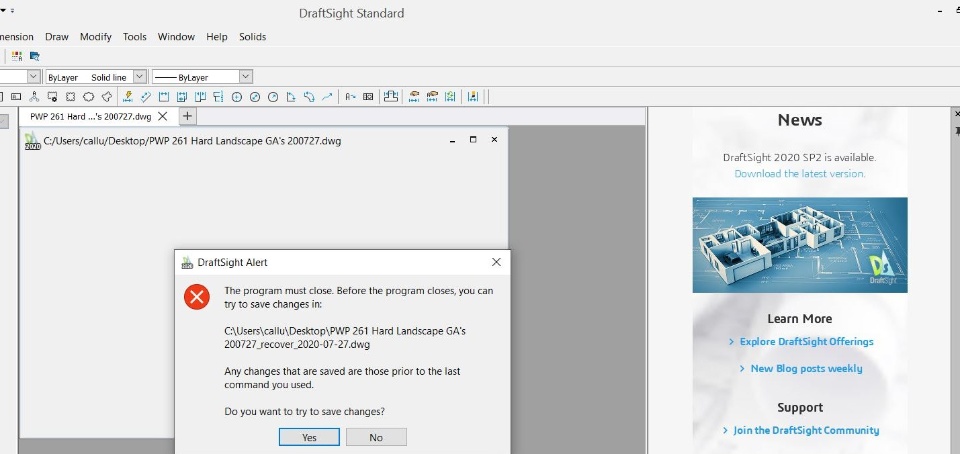Expand the partially visible leftmost dropdown arrow
This screenshot has height=454, width=960.
[33, 77]
